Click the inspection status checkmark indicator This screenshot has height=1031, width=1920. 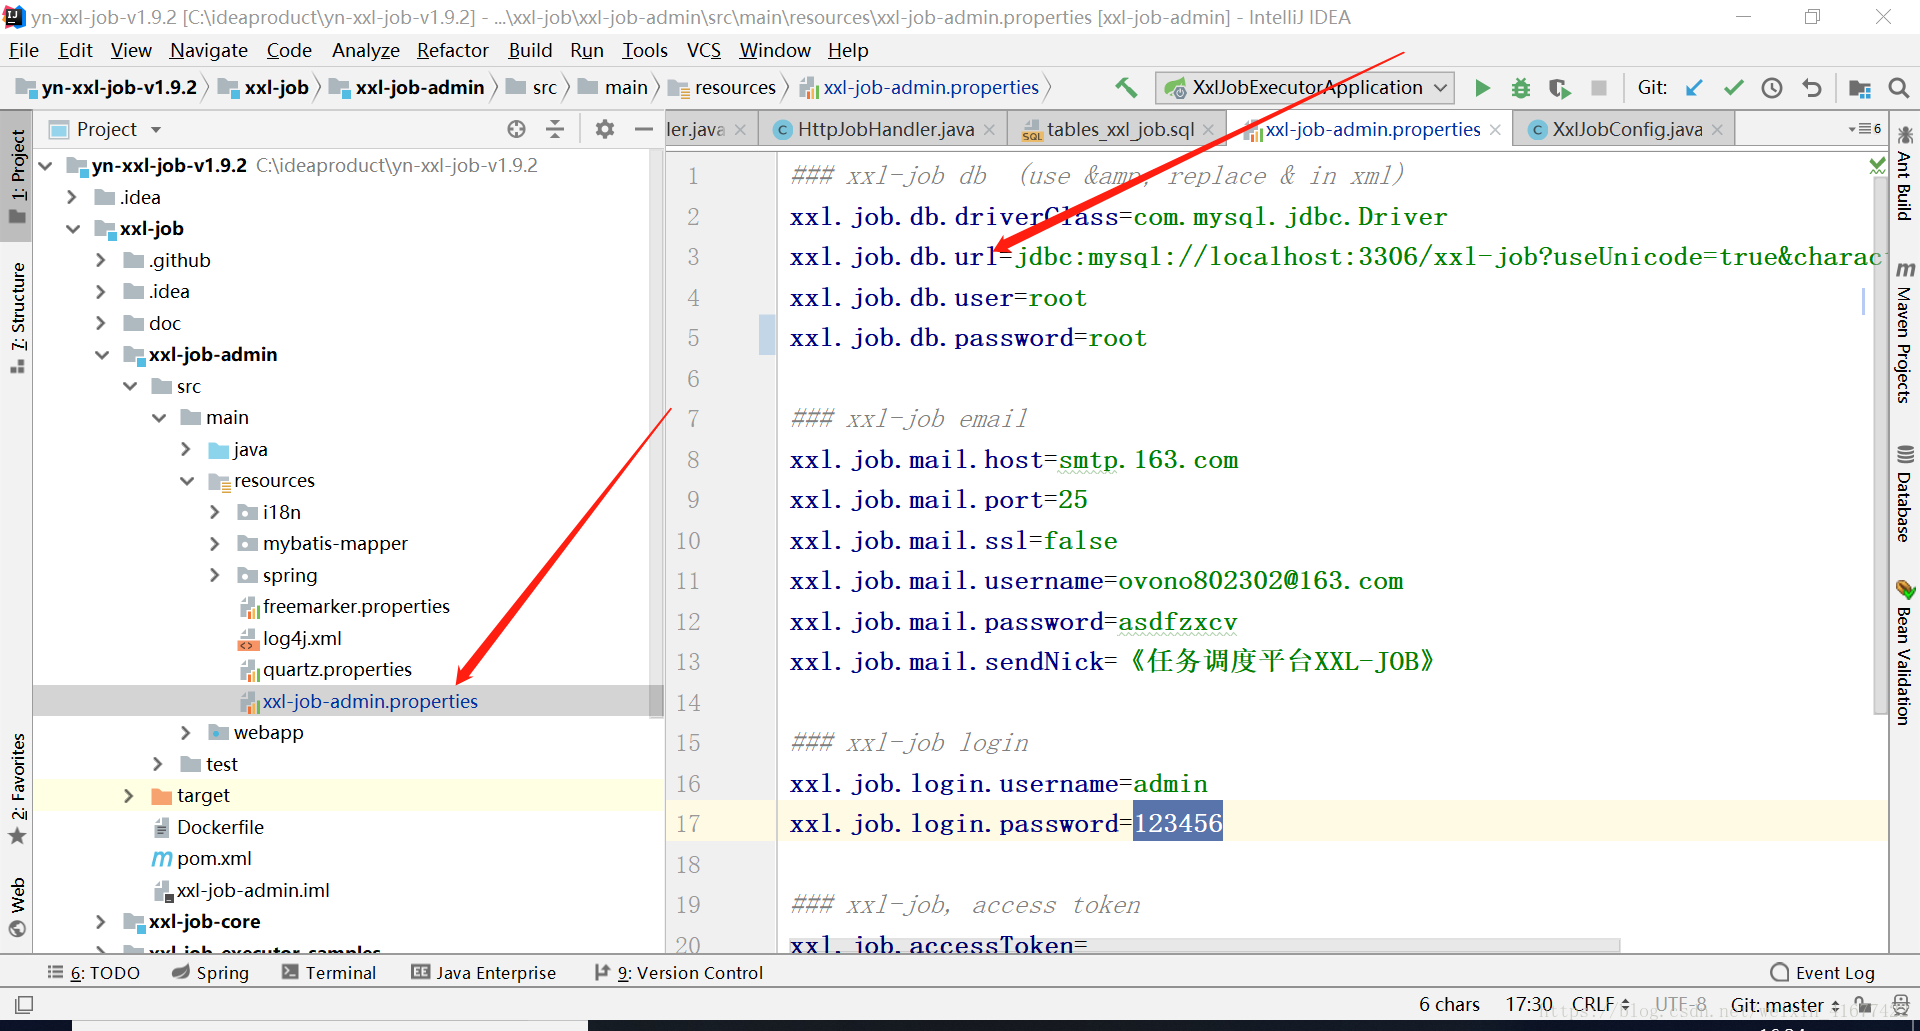1877,166
